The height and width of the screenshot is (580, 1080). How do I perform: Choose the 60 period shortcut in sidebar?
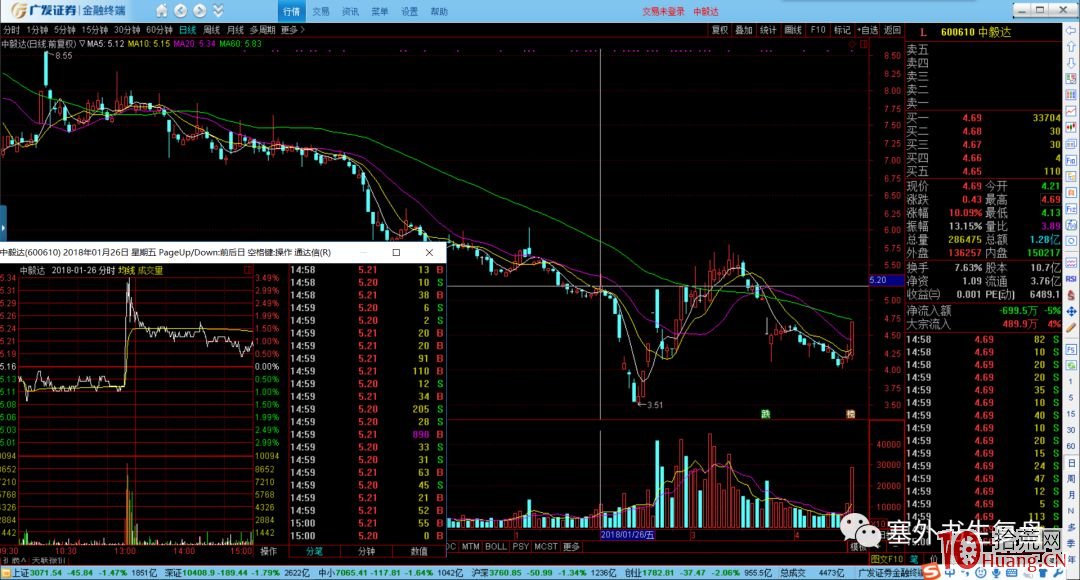pyautogui.click(x=1071, y=446)
